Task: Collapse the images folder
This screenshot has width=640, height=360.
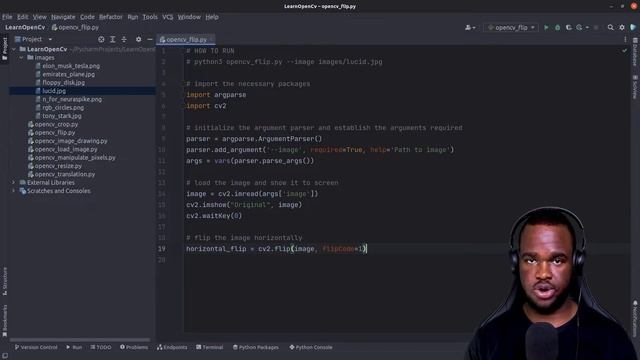Action: click(x=21, y=58)
